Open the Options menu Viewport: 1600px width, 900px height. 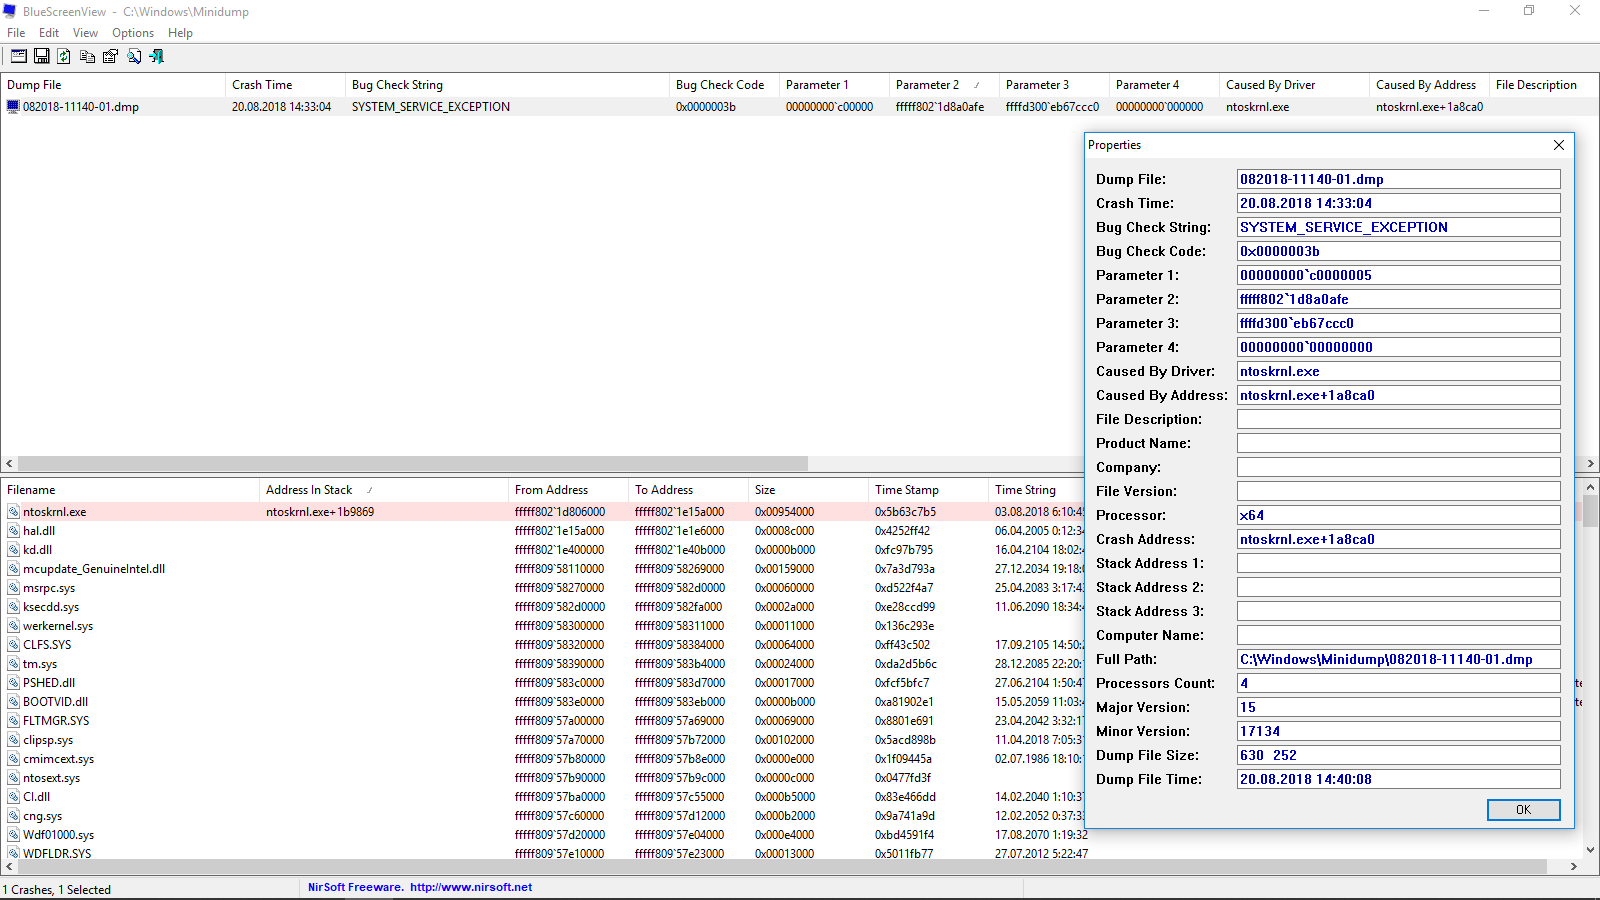(x=133, y=33)
